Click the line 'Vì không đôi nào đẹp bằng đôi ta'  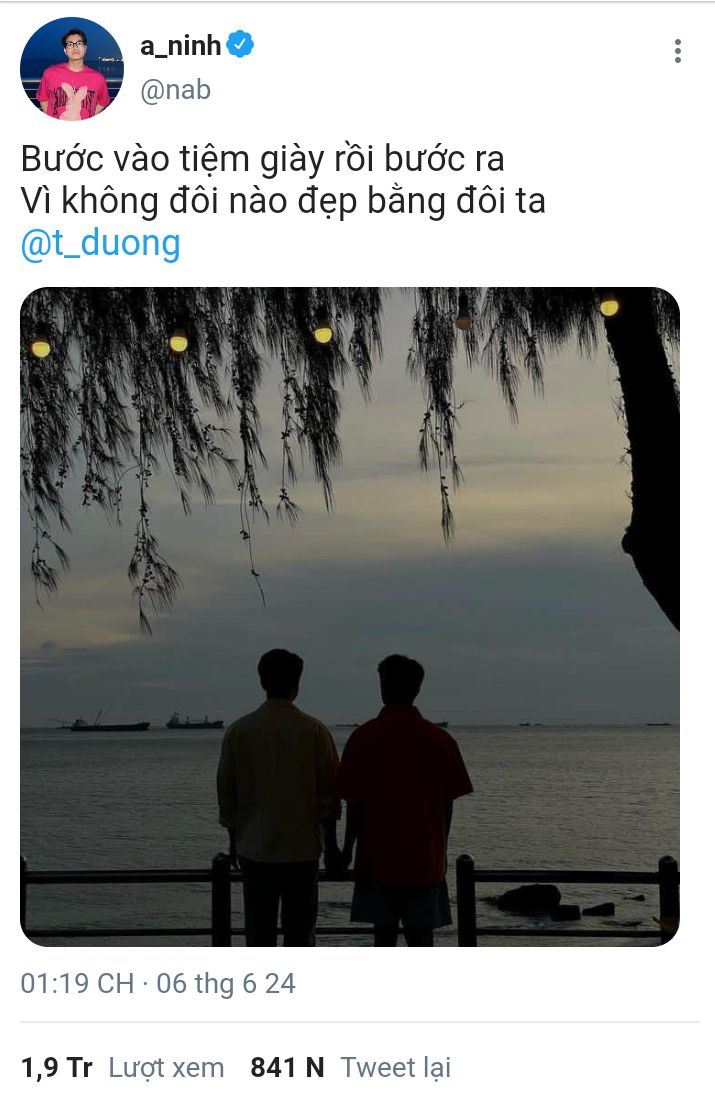click(x=283, y=201)
